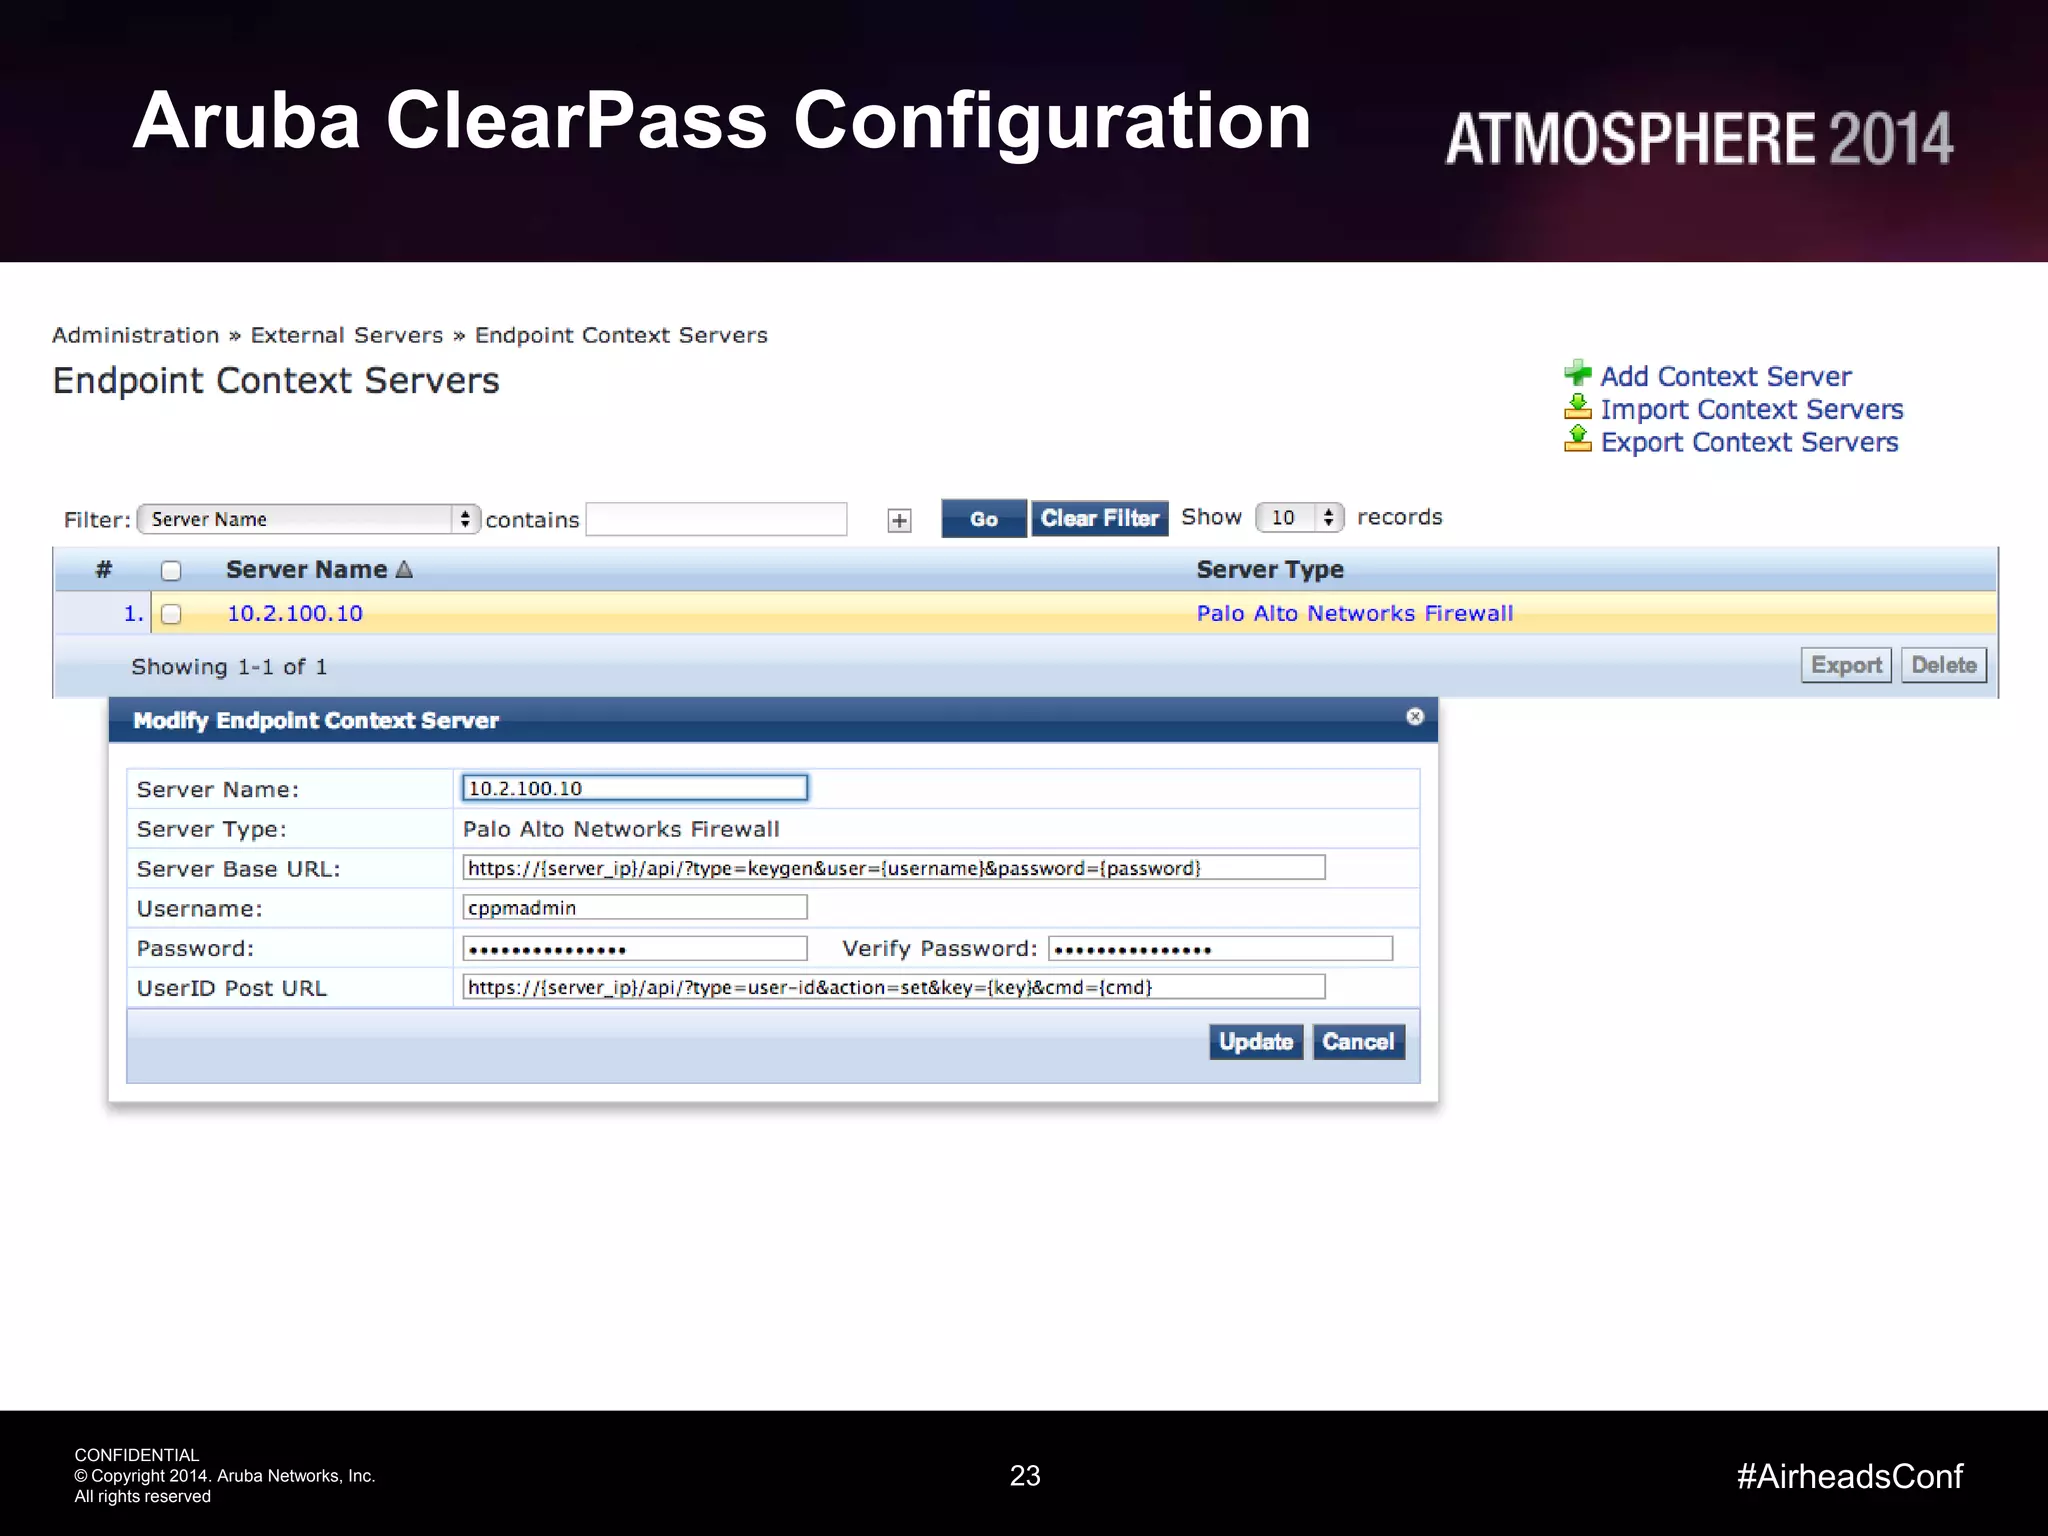Viewport: 2048px width, 1536px height.
Task: Focus the UserID Post URL field
Action: point(893,987)
